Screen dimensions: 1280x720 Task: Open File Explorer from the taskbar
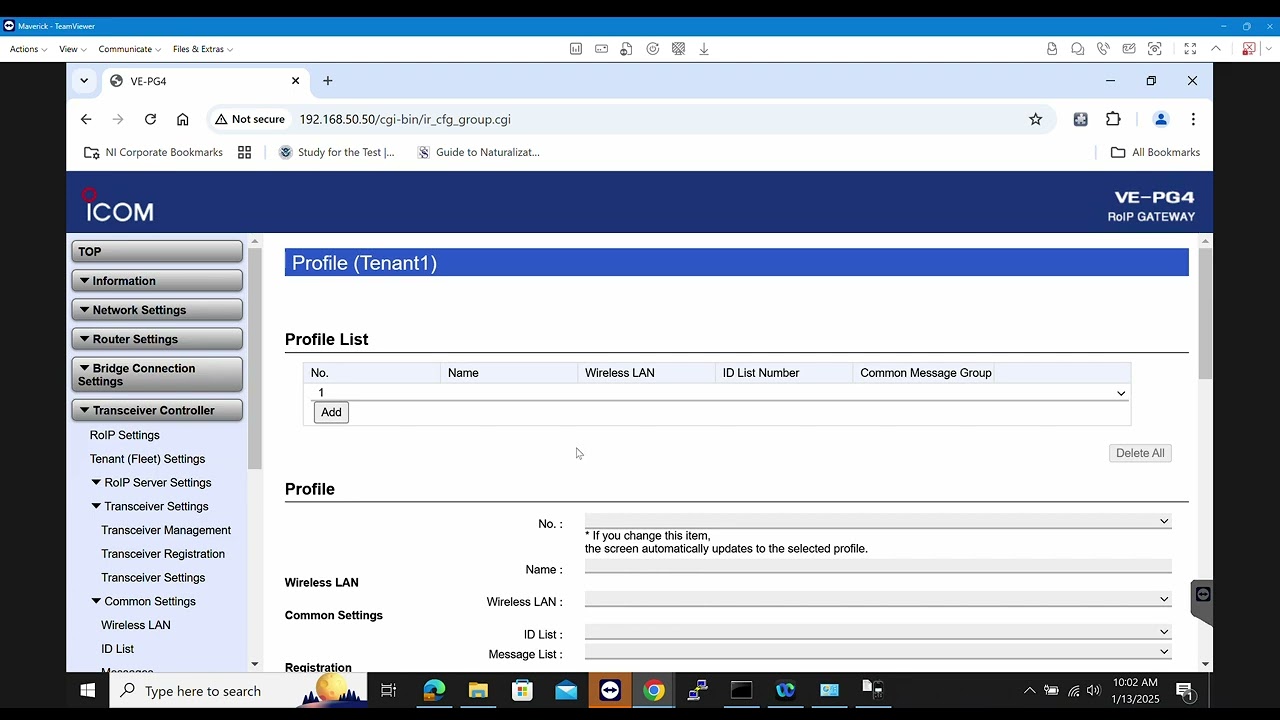coord(478,690)
